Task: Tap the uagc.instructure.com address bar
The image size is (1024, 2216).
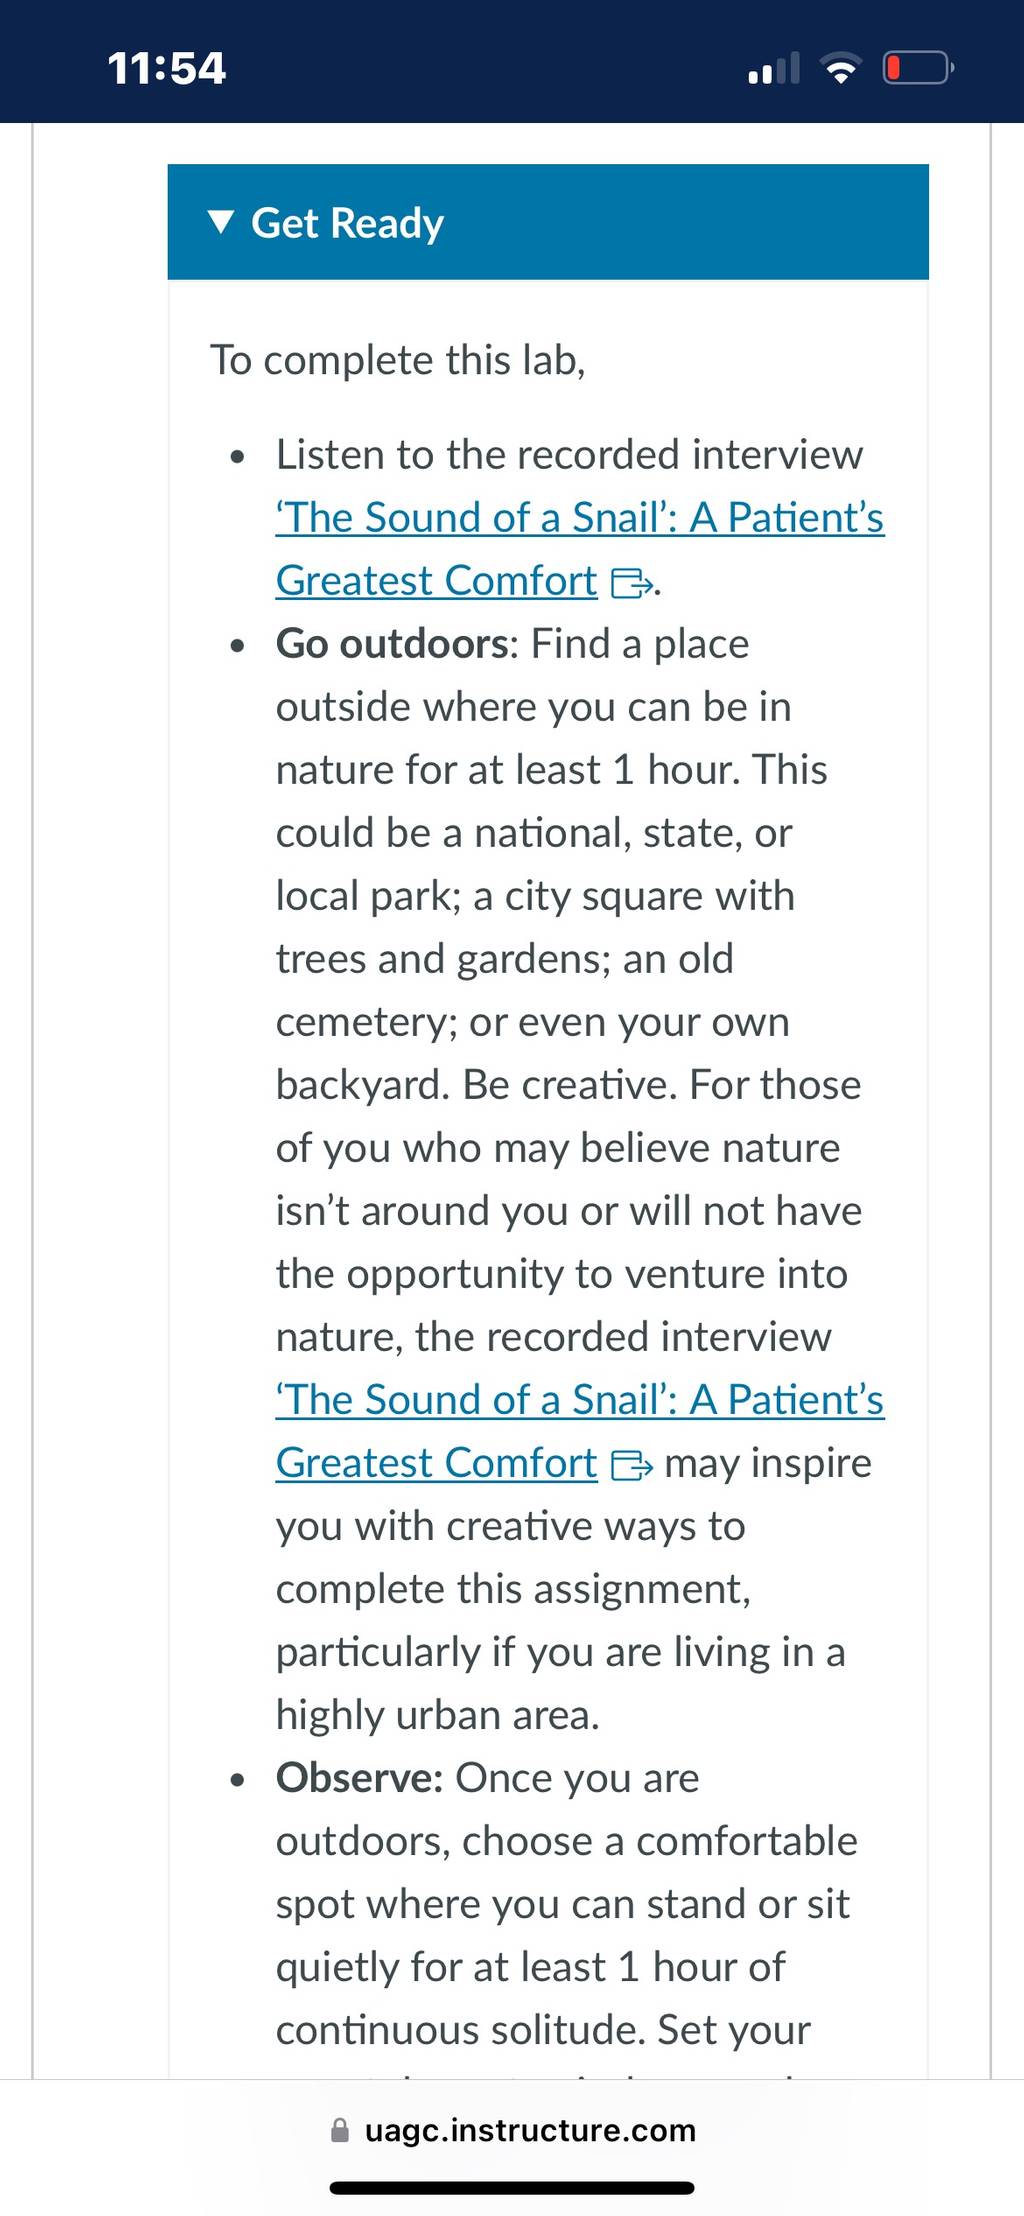Action: pyautogui.click(x=512, y=2130)
